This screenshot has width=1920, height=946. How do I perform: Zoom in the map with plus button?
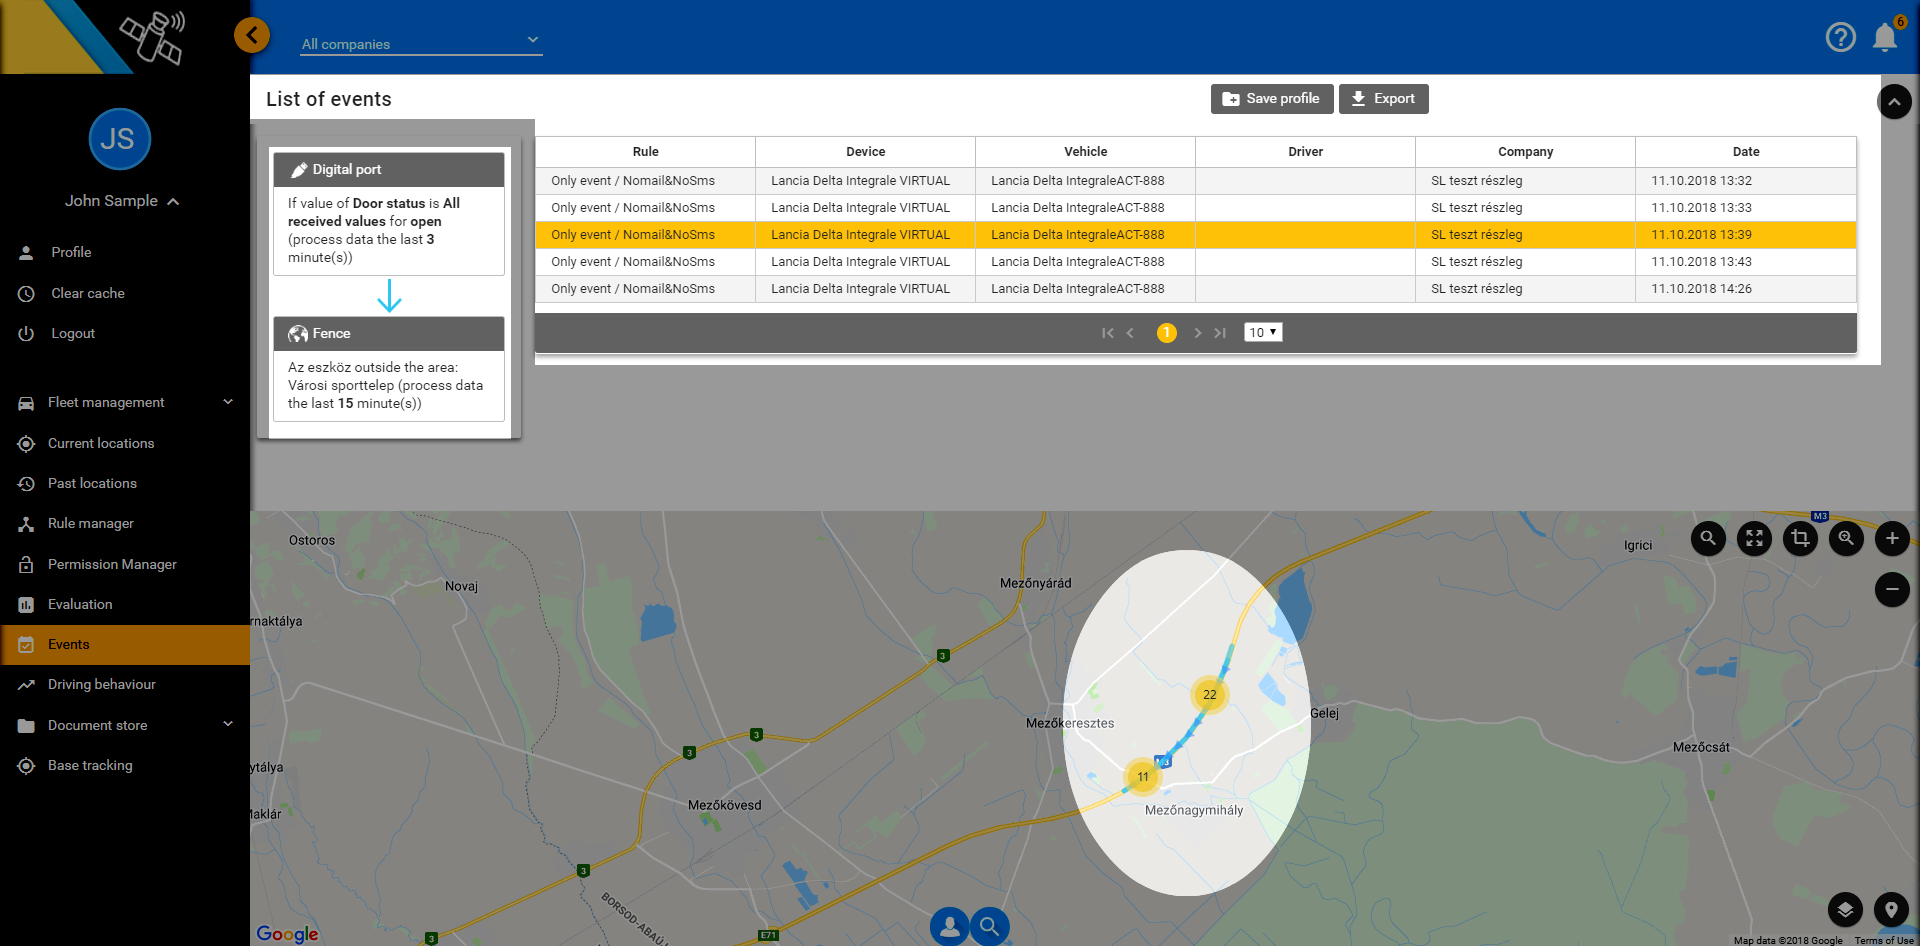click(1891, 538)
